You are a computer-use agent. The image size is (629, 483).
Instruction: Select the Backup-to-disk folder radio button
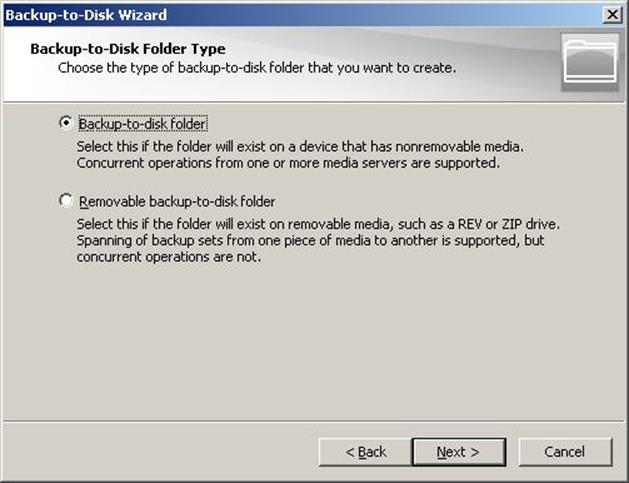[x=65, y=122]
